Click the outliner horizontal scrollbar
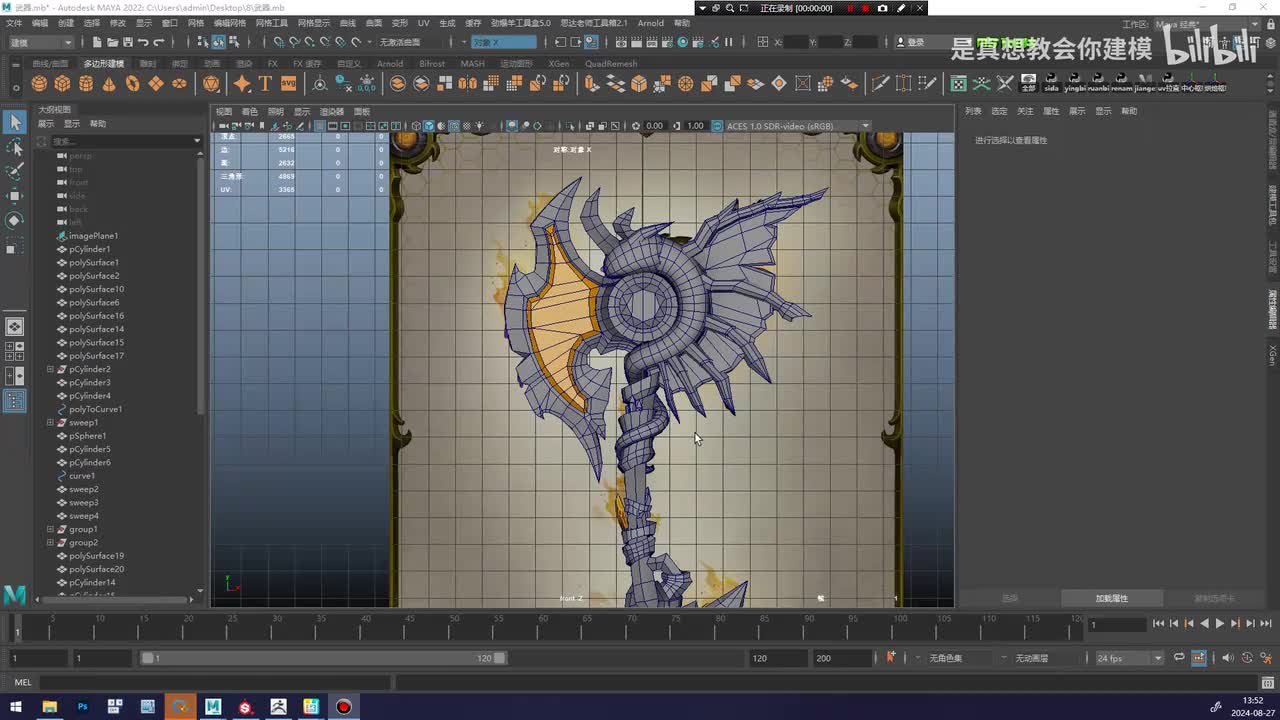Image resolution: width=1280 pixels, height=720 pixels. [117, 600]
